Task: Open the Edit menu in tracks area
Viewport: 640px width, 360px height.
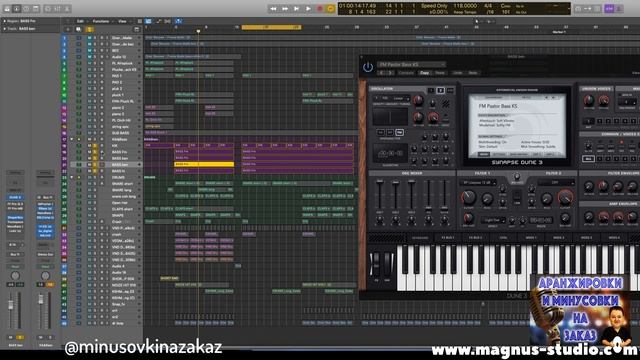Action: (80, 21)
